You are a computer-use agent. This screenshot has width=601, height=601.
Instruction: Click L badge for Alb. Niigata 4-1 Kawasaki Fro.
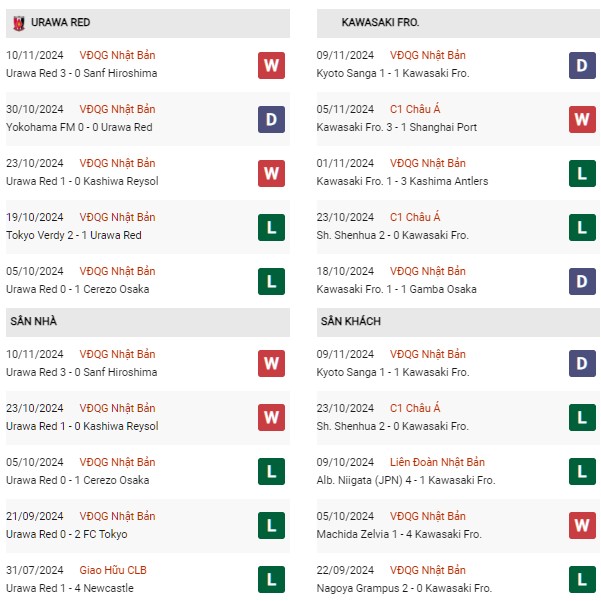tap(582, 471)
